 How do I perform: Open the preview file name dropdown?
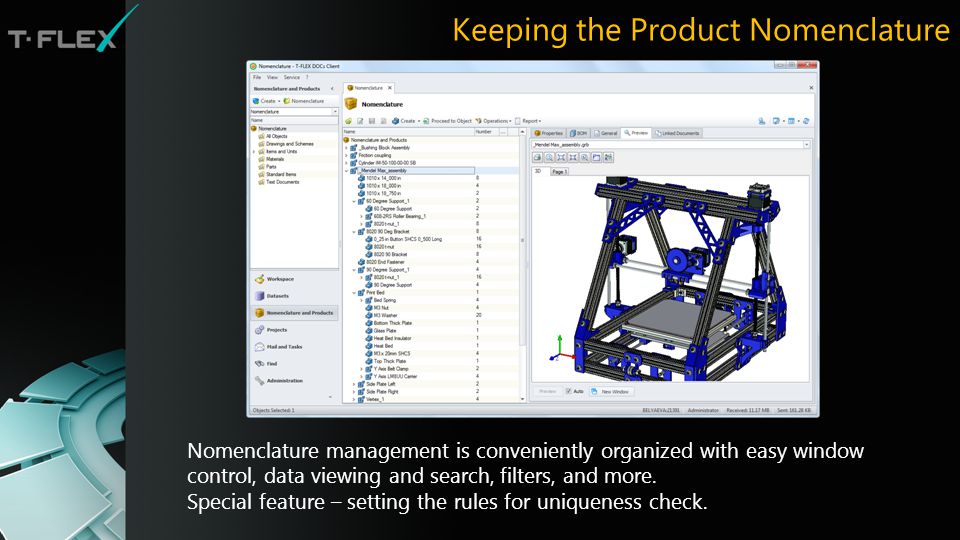(x=806, y=144)
